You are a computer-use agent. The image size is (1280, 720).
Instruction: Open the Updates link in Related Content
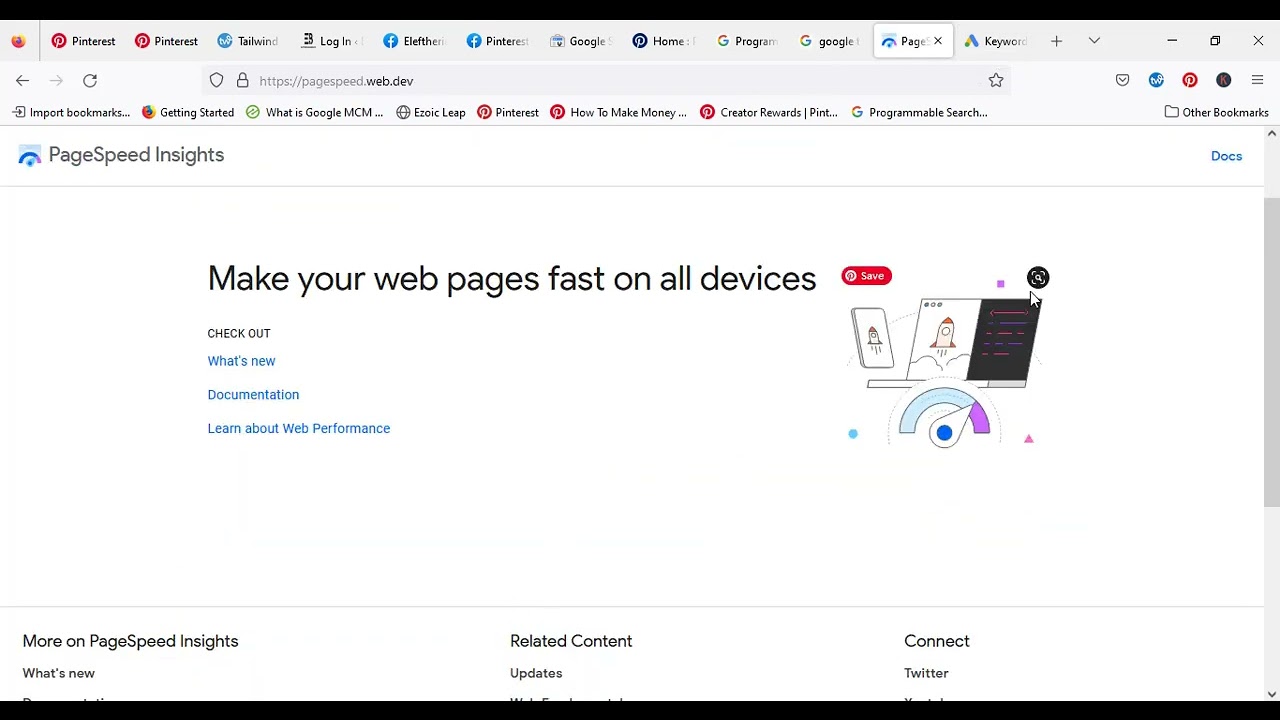[536, 673]
